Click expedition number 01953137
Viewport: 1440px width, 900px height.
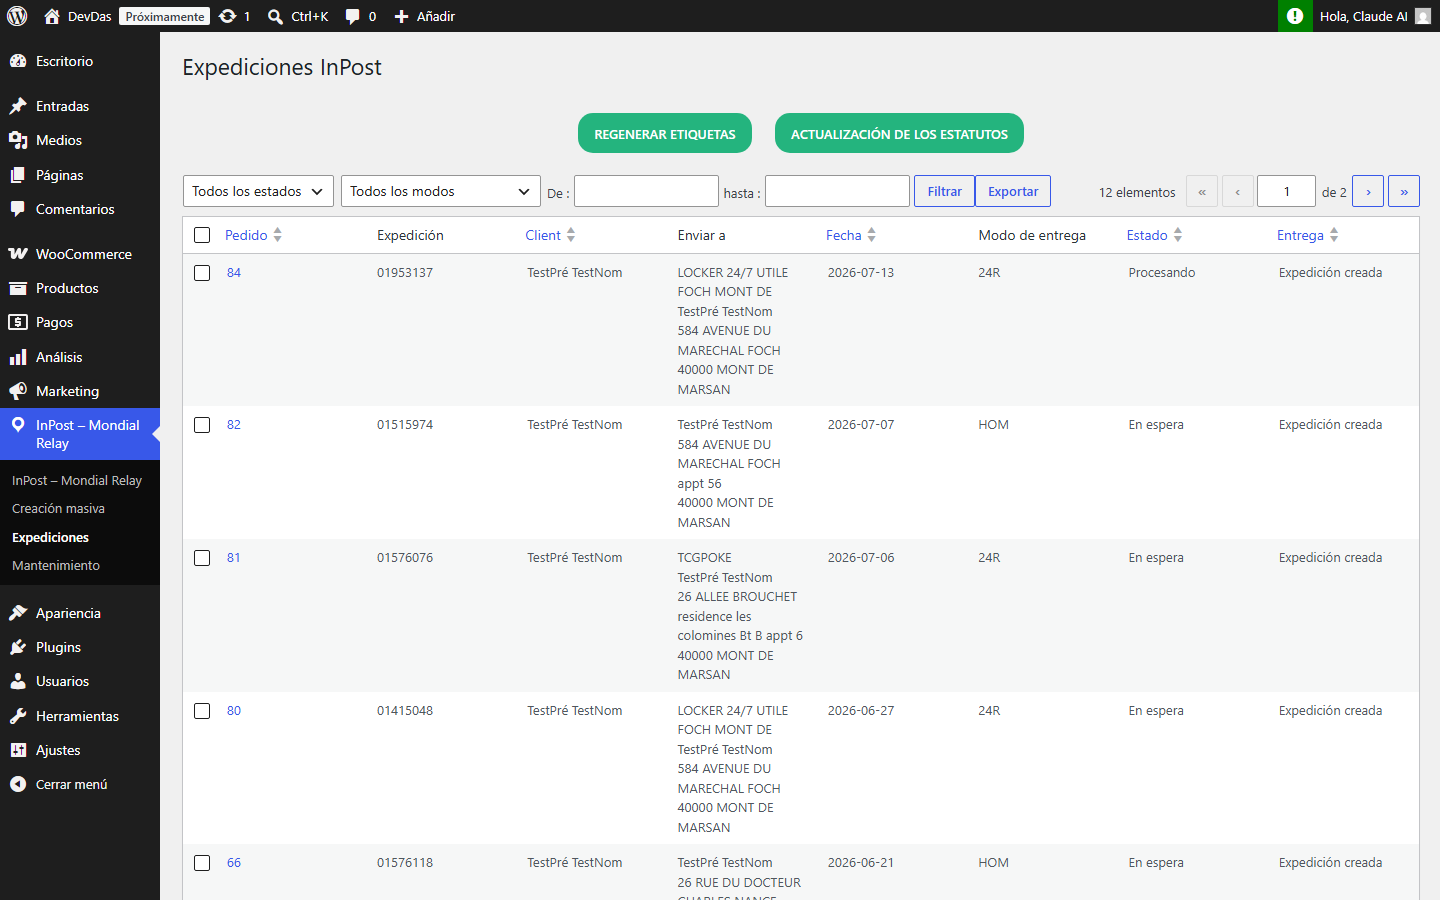point(405,272)
